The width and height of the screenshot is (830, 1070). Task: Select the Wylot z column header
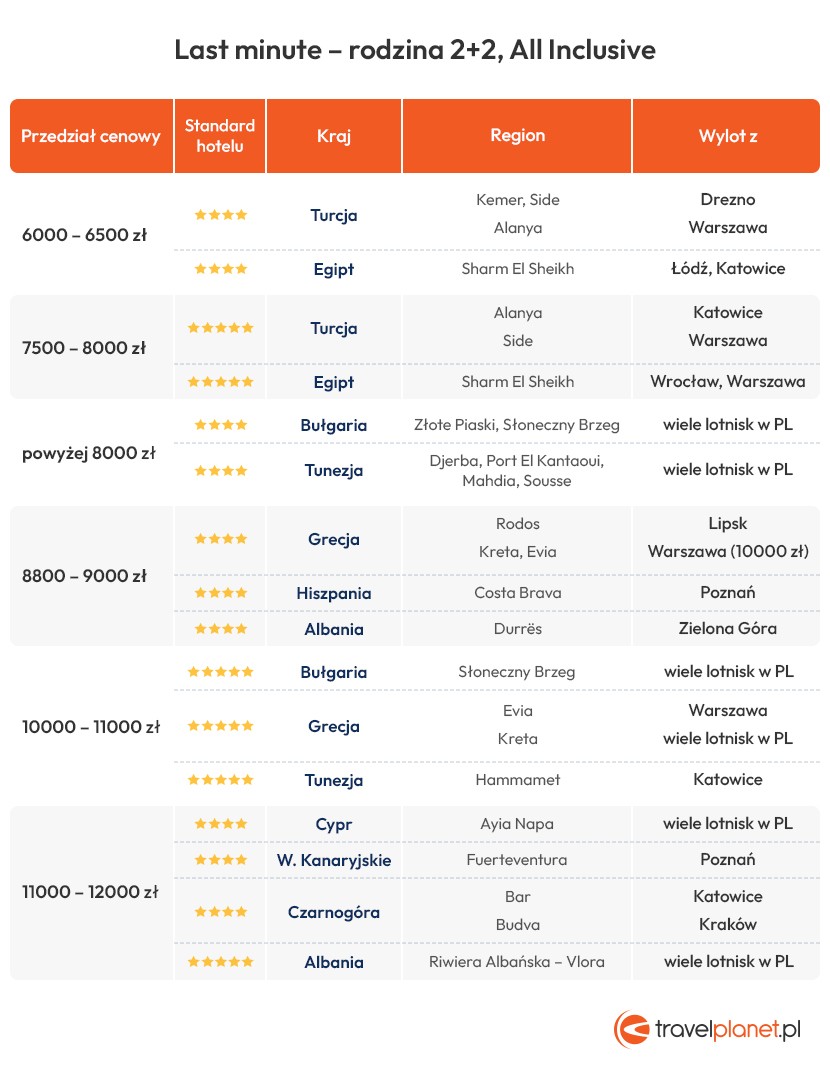tap(726, 136)
